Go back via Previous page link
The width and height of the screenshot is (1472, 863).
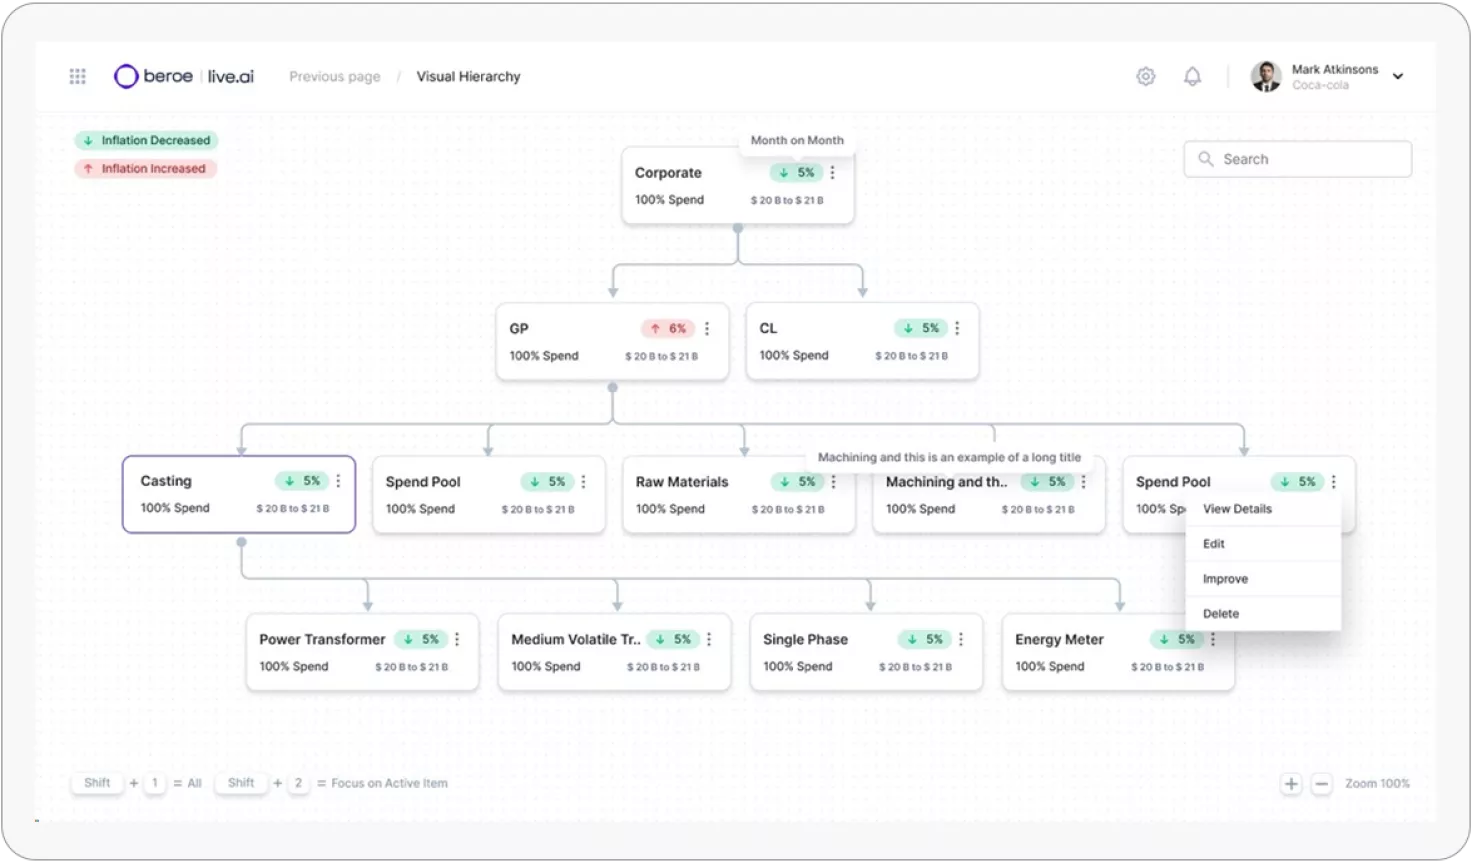334,76
